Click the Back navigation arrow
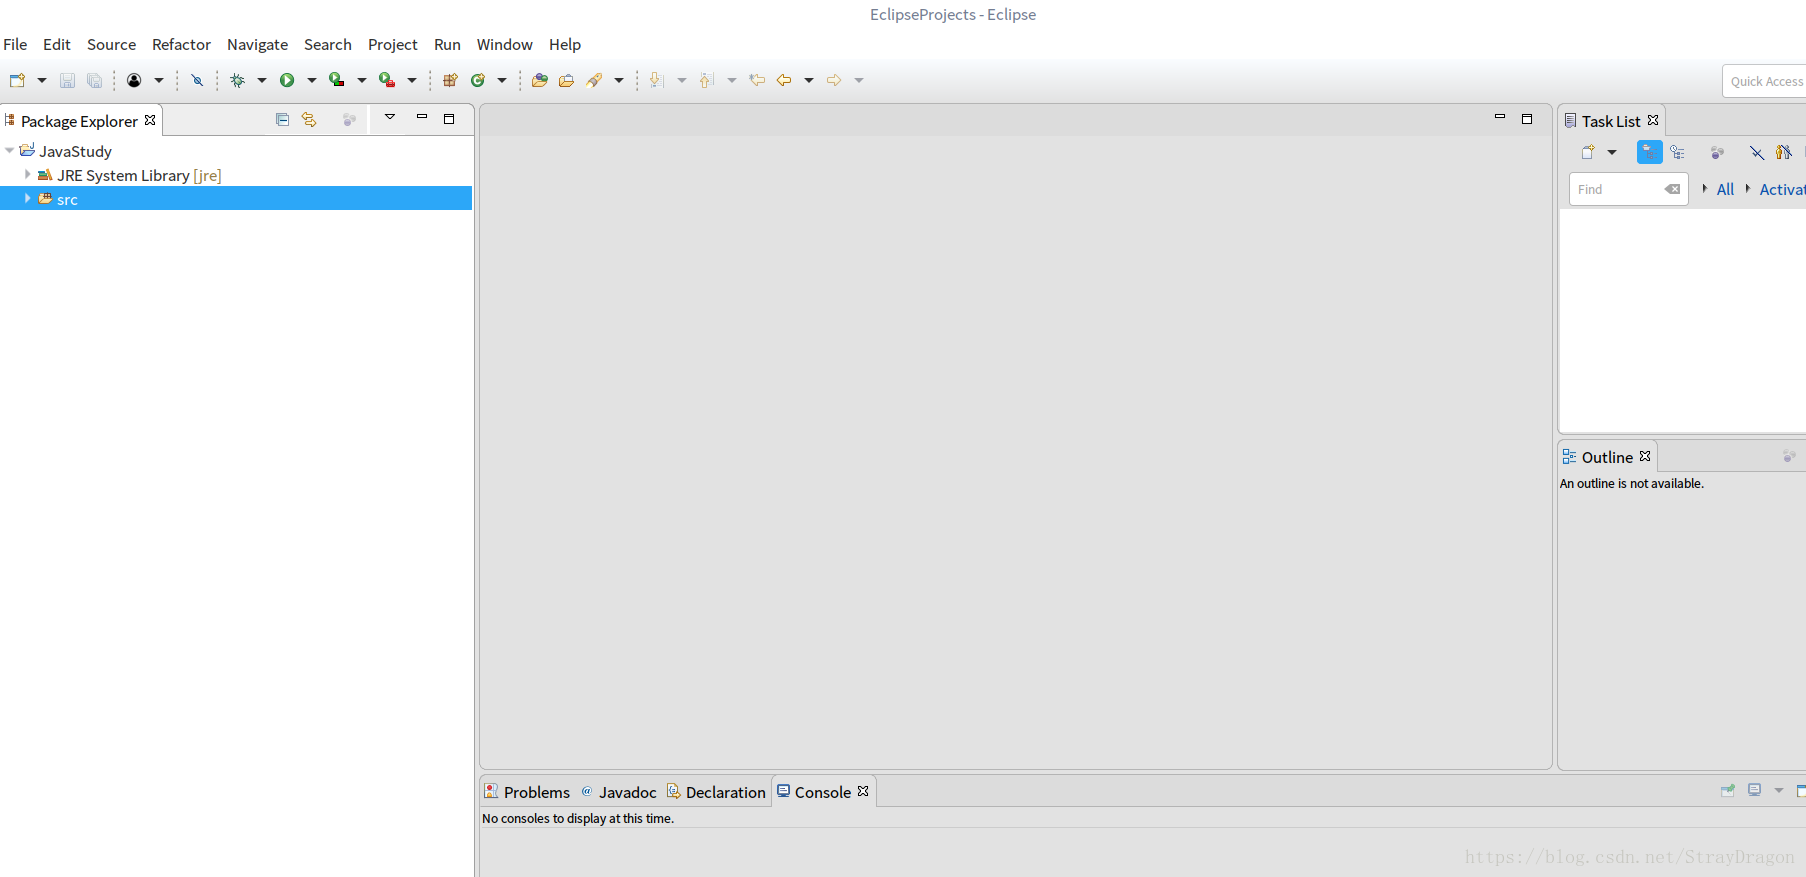 [784, 80]
